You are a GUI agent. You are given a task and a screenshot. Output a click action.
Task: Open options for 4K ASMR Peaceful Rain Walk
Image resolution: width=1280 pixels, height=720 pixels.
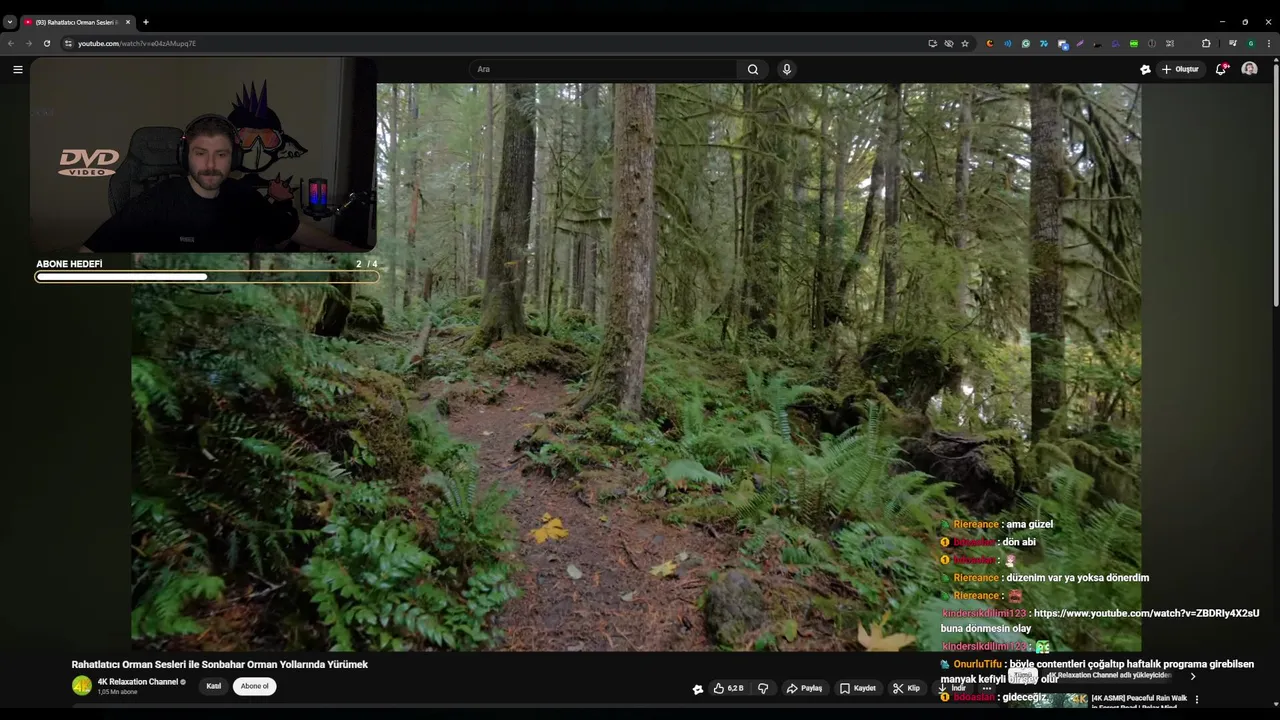[1196, 700]
